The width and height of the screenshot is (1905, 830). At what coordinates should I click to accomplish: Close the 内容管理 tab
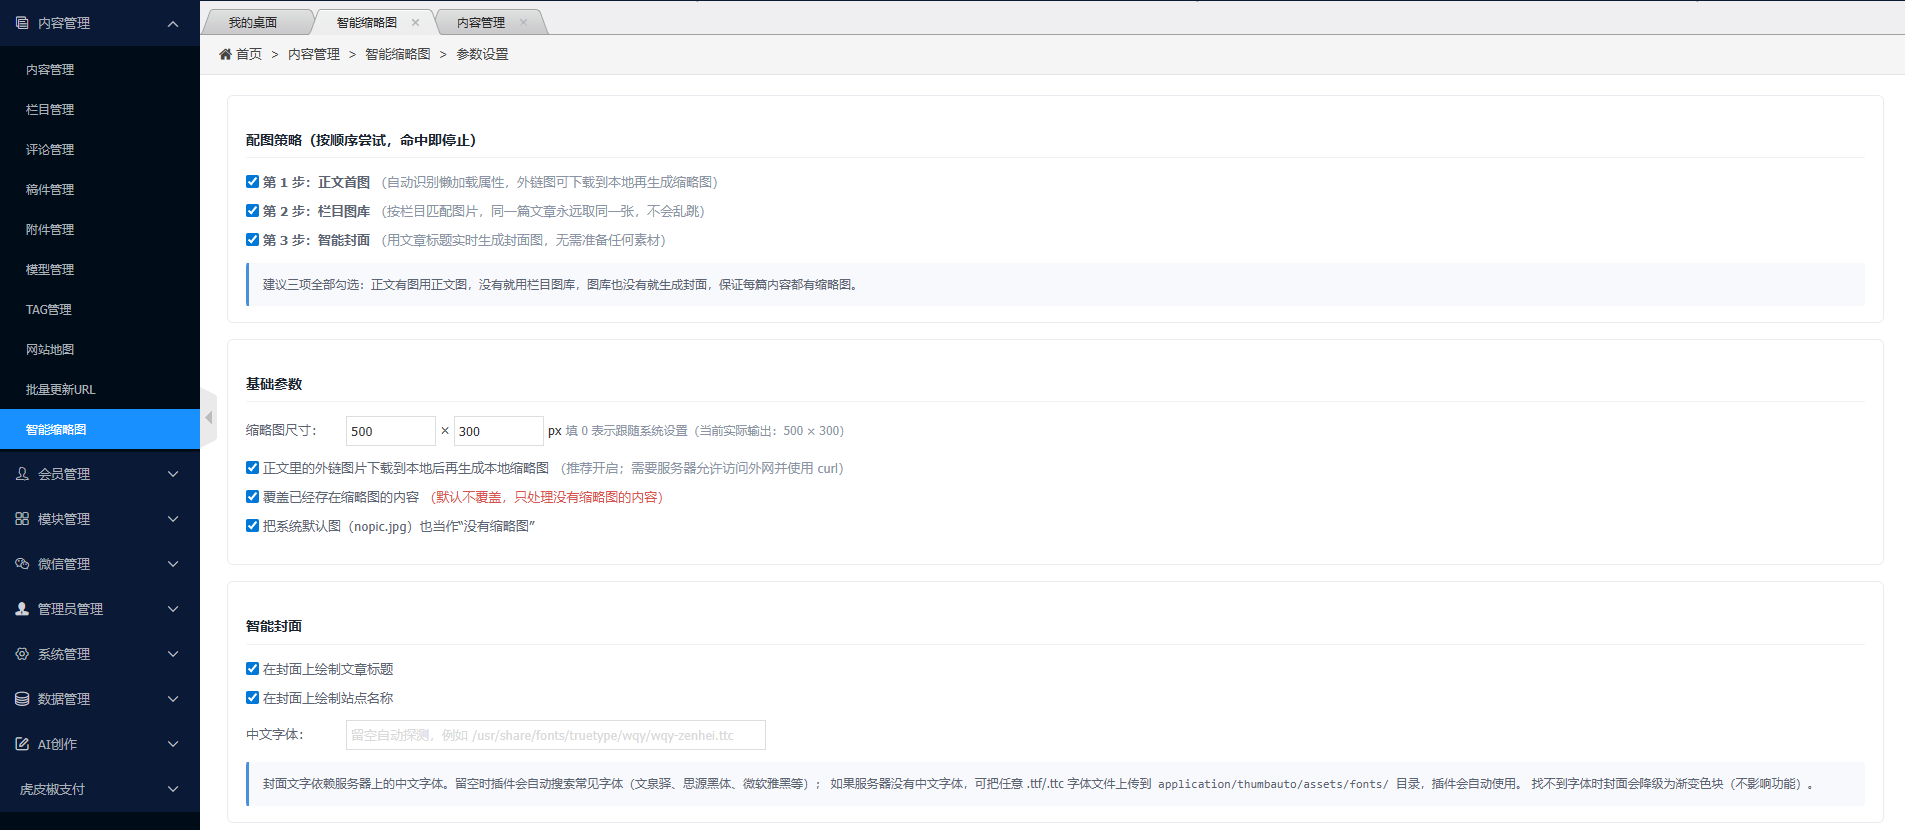pyautogui.click(x=523, y=22)
